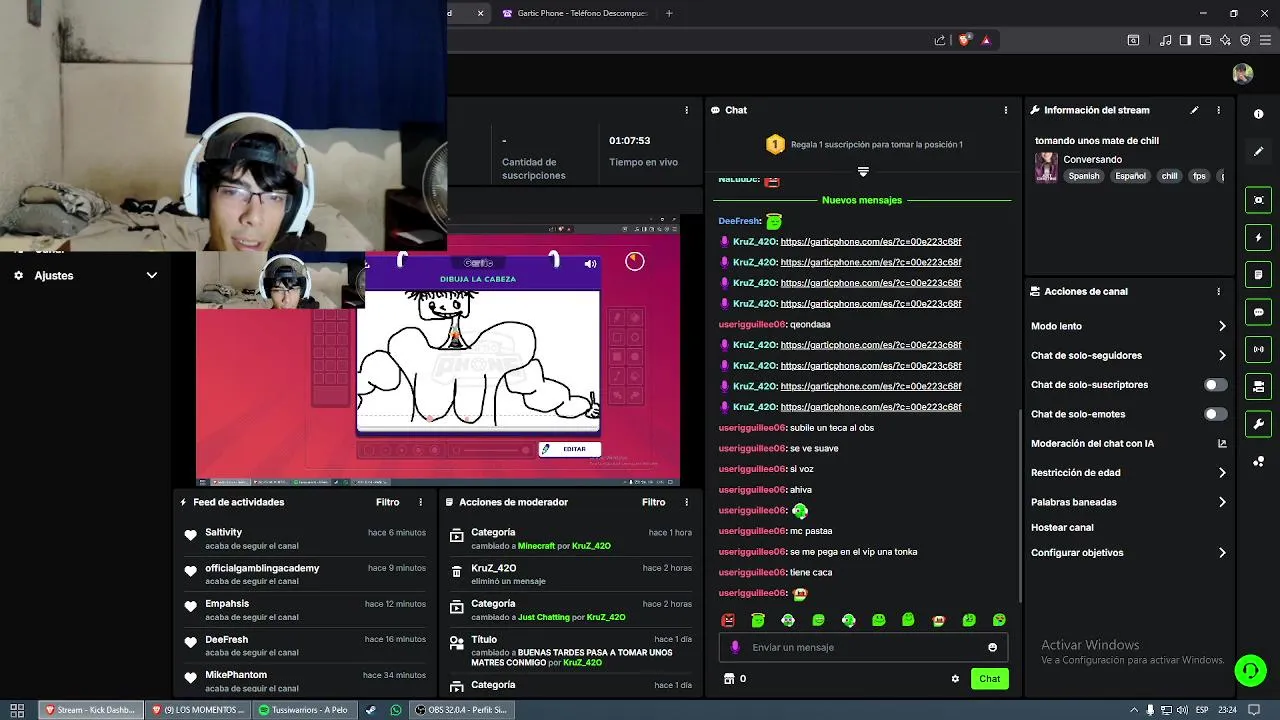The height and width of the screenshot is (720, 1280).
Task: Expand Modo lento options
Action: pyautogui.click(x=1222, y=326)
